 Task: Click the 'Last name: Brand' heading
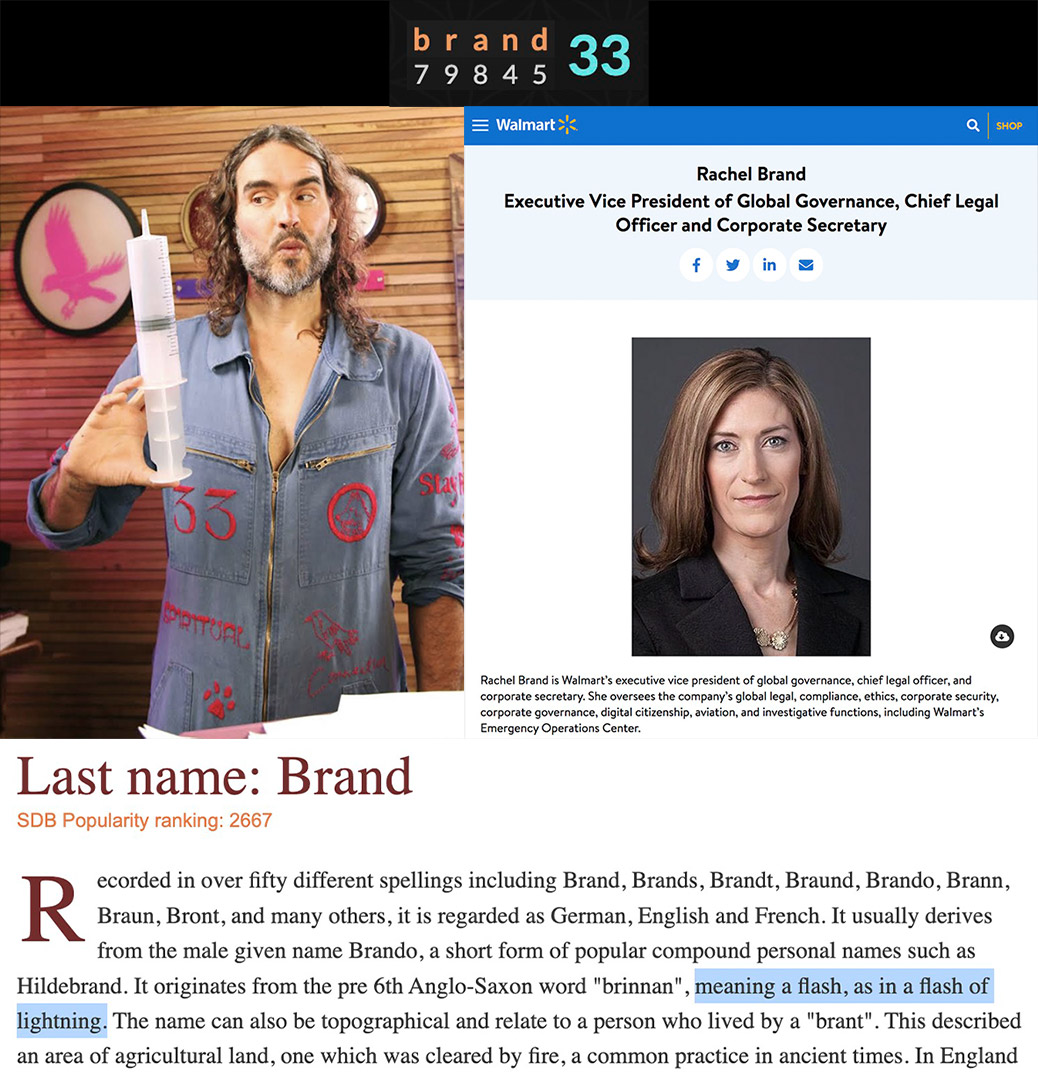pyautogui.click(x=214, y=777)
